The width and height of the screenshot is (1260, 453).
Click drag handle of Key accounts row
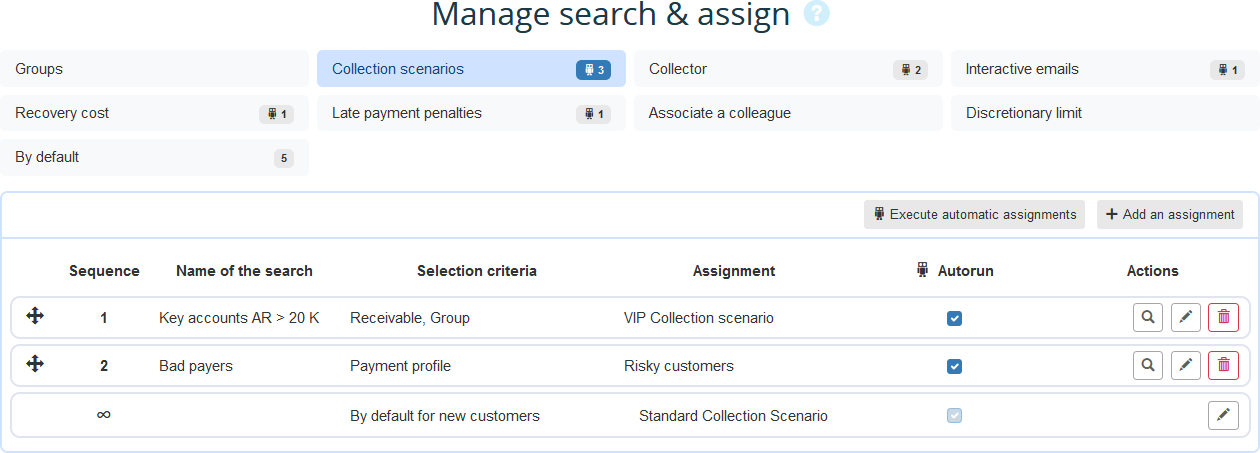[35, 316]
